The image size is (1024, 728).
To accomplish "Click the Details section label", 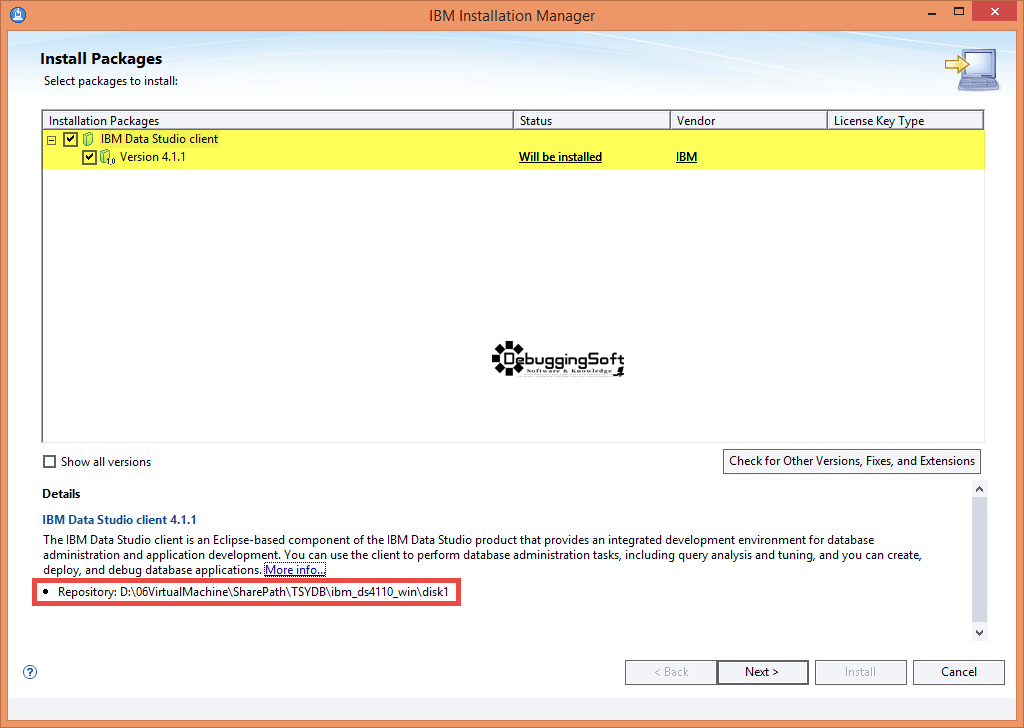I will tap(61, 494).
